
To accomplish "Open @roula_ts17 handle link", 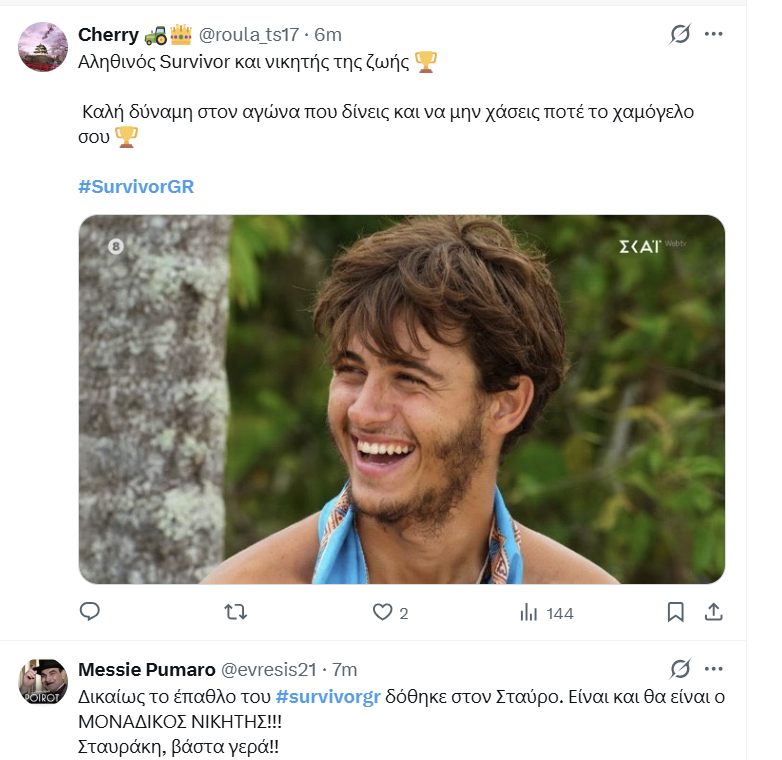I will [x=249, y=35].
